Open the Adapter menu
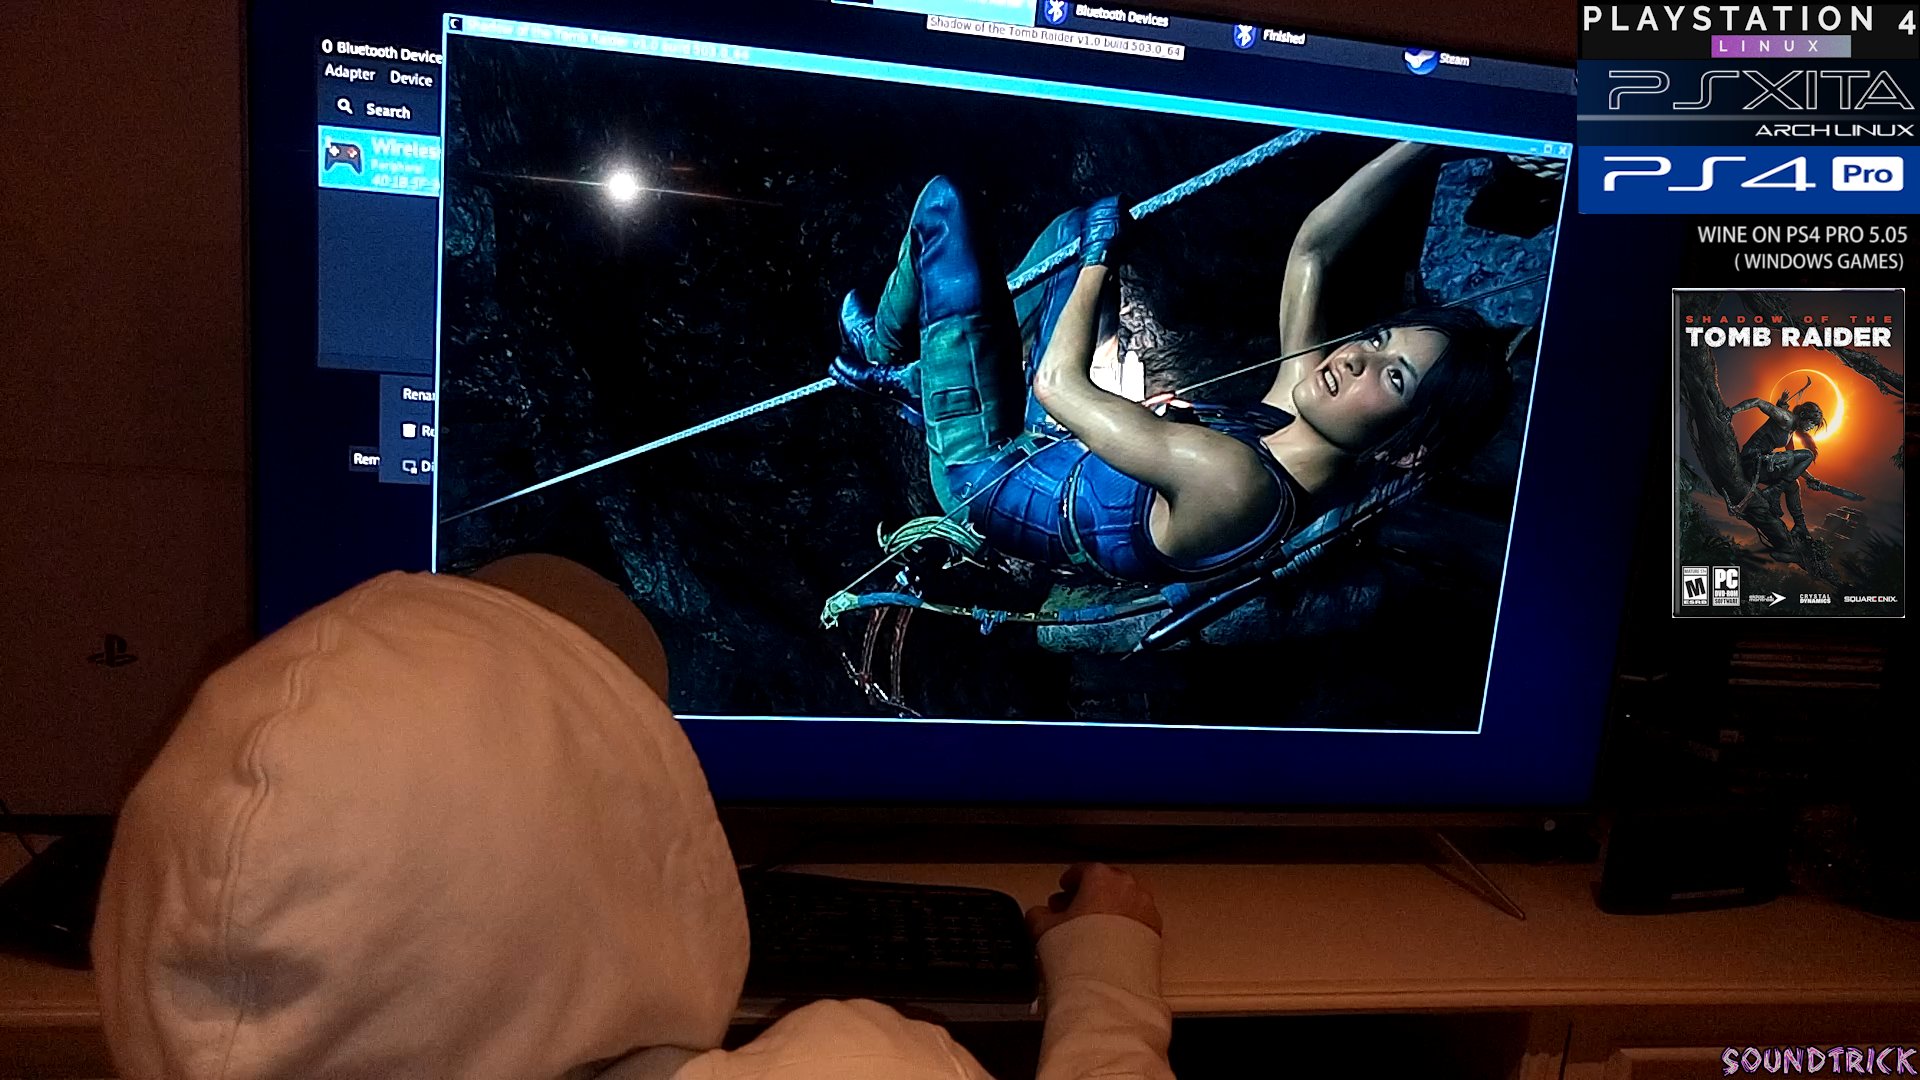 click(349, 73)
